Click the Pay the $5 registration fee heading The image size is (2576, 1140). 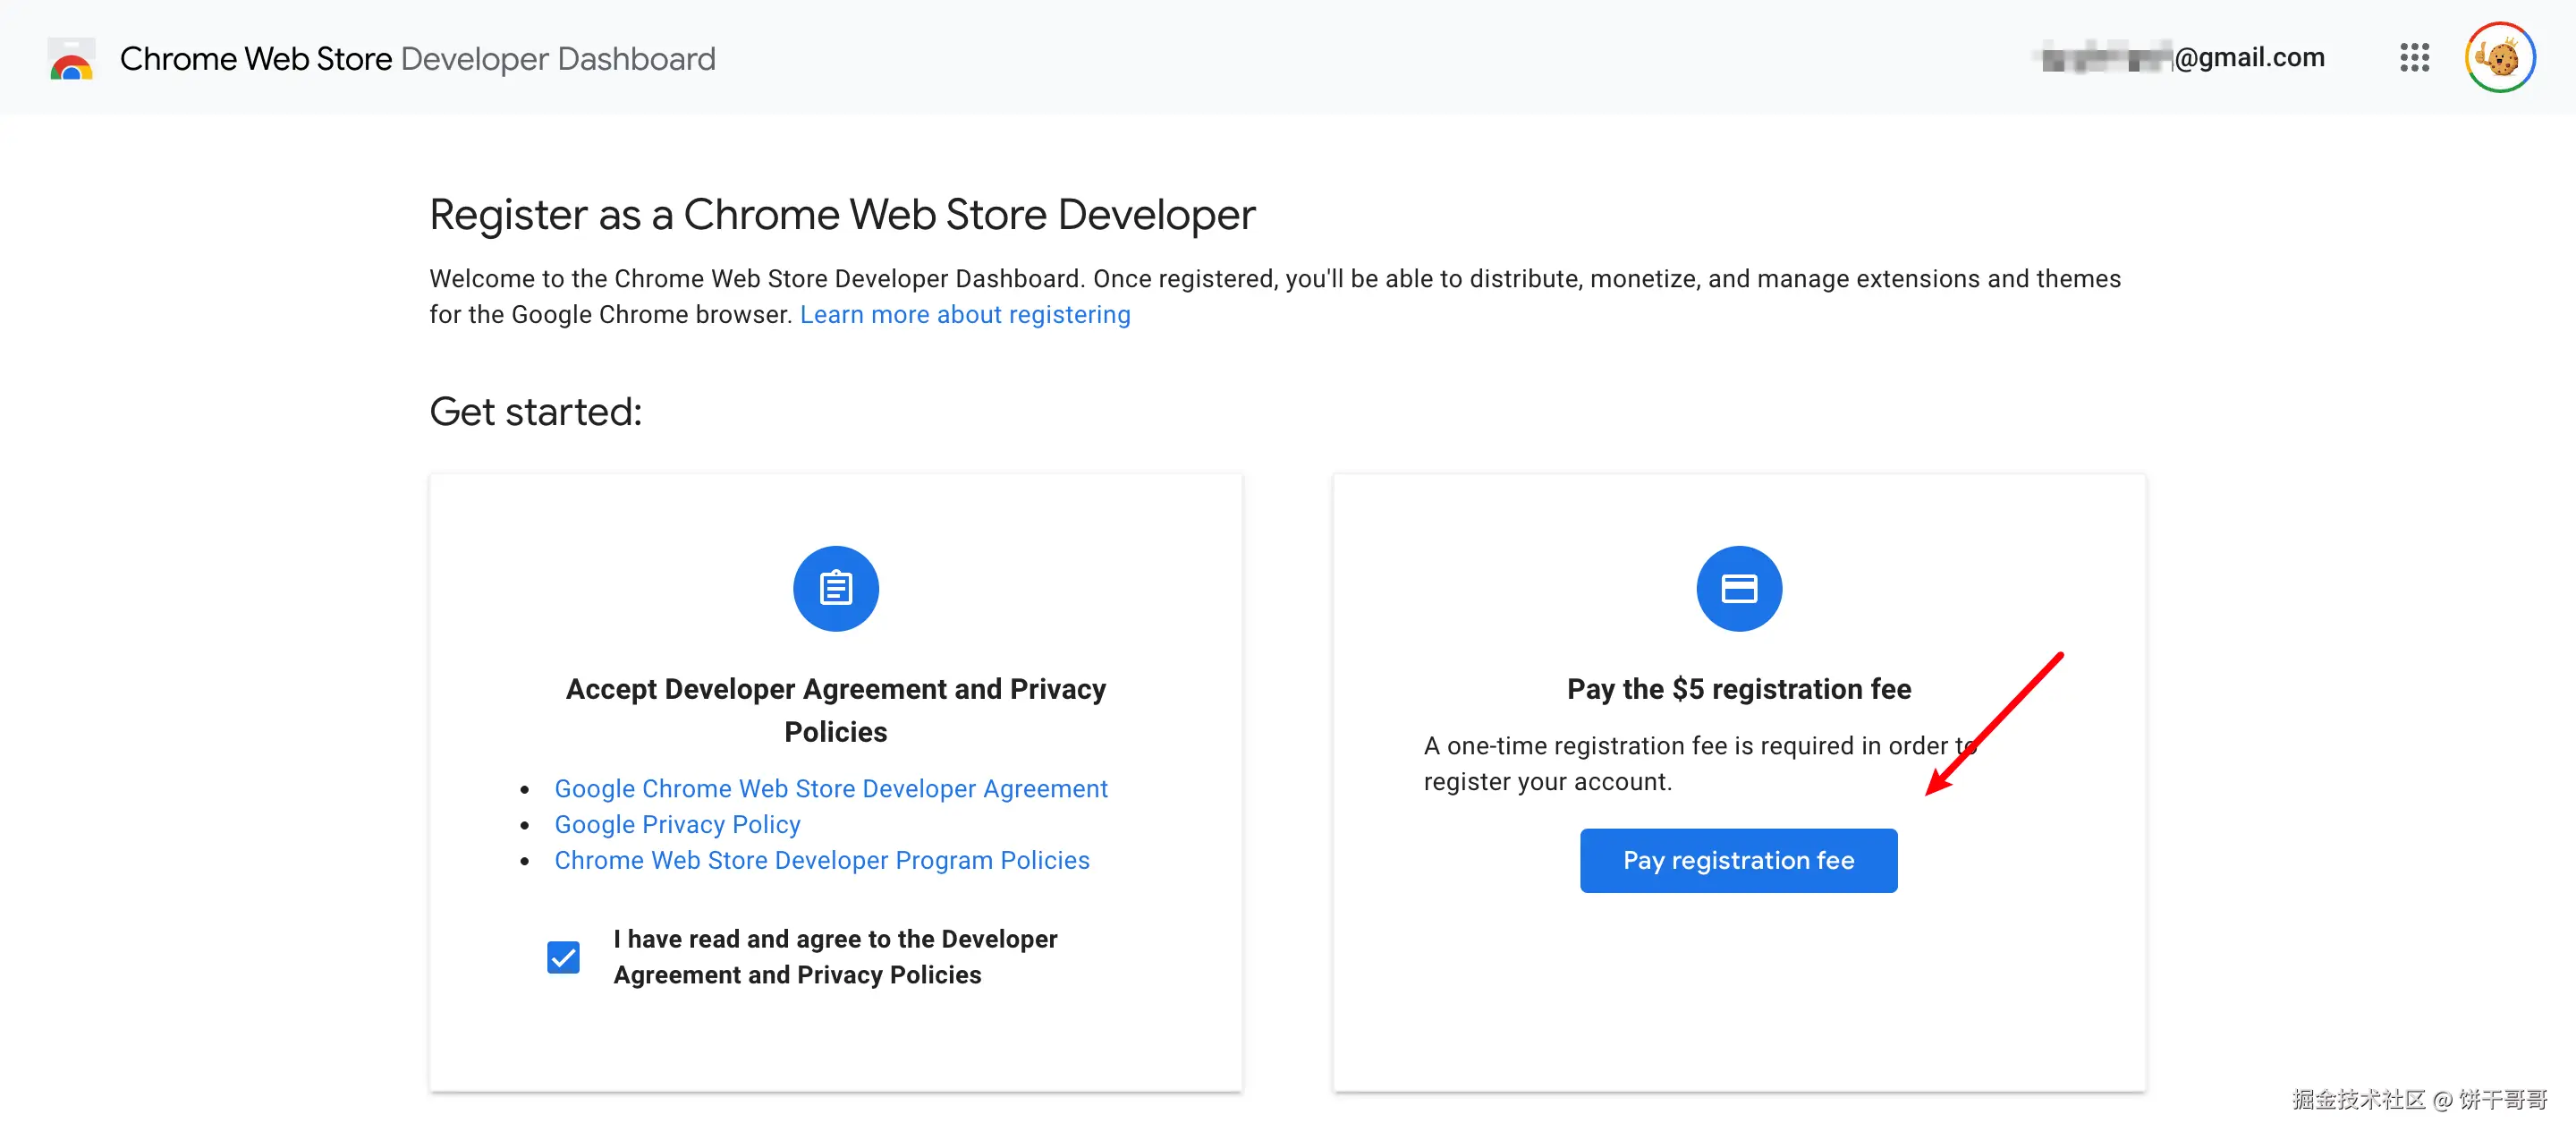[x=1738, y=689]
